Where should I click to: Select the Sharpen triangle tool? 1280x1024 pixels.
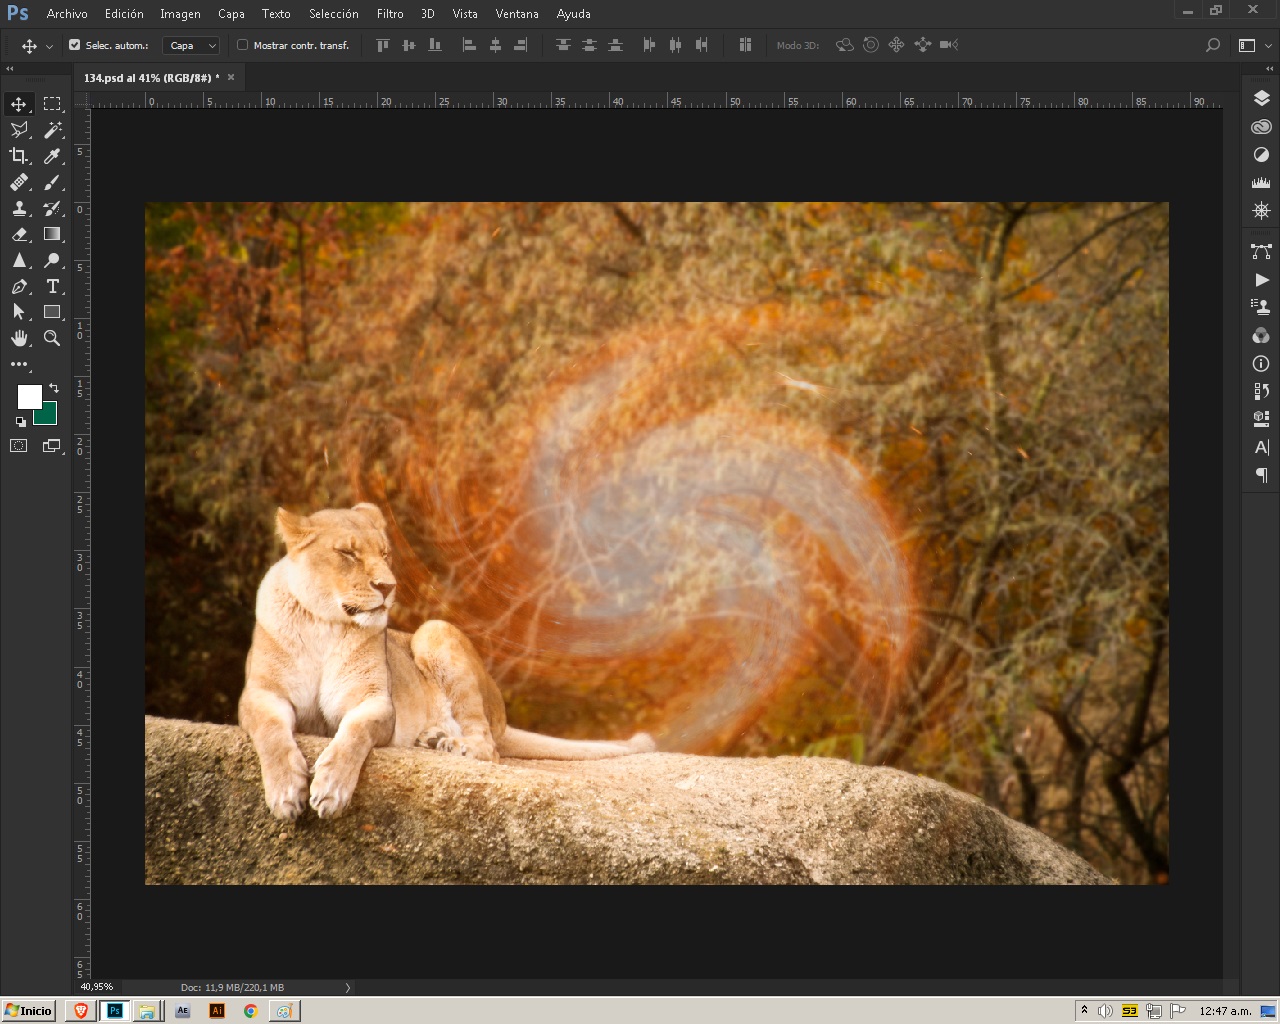coord(19,260)
